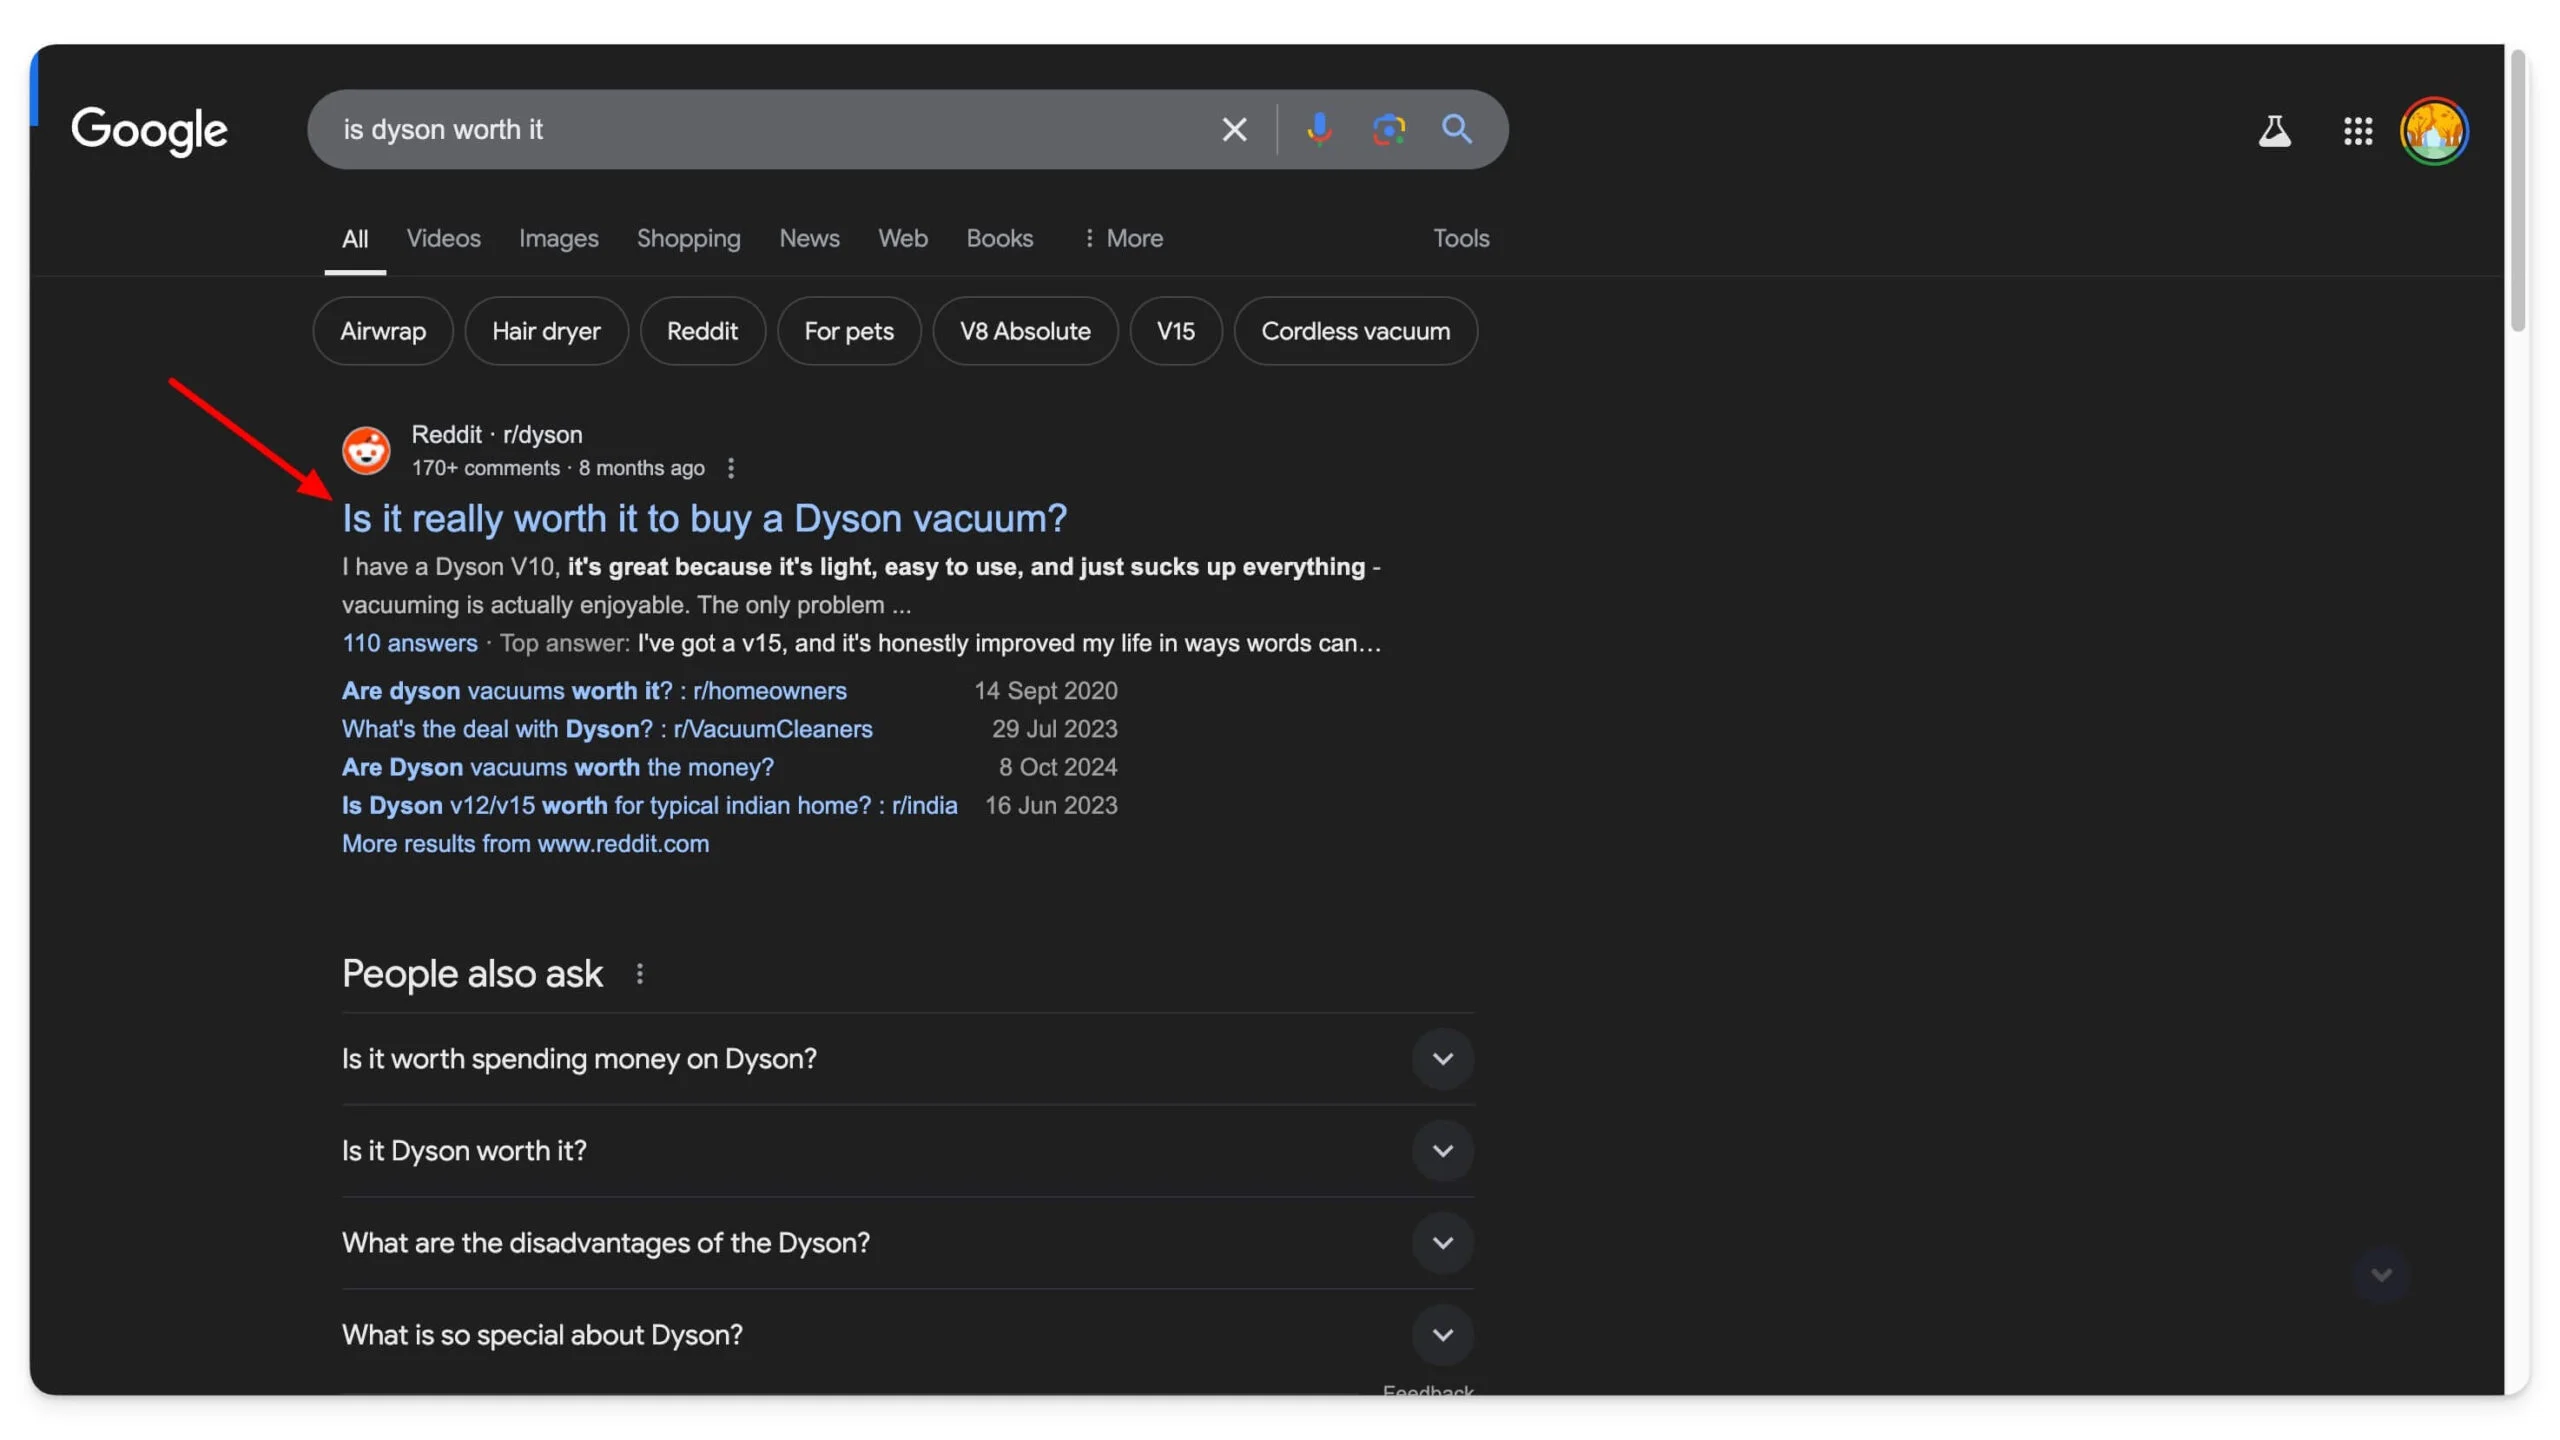Click the '29 Jul 2023' date
The image size is (2560, 1440).
pyautogui.click(x=1054, y=729)
